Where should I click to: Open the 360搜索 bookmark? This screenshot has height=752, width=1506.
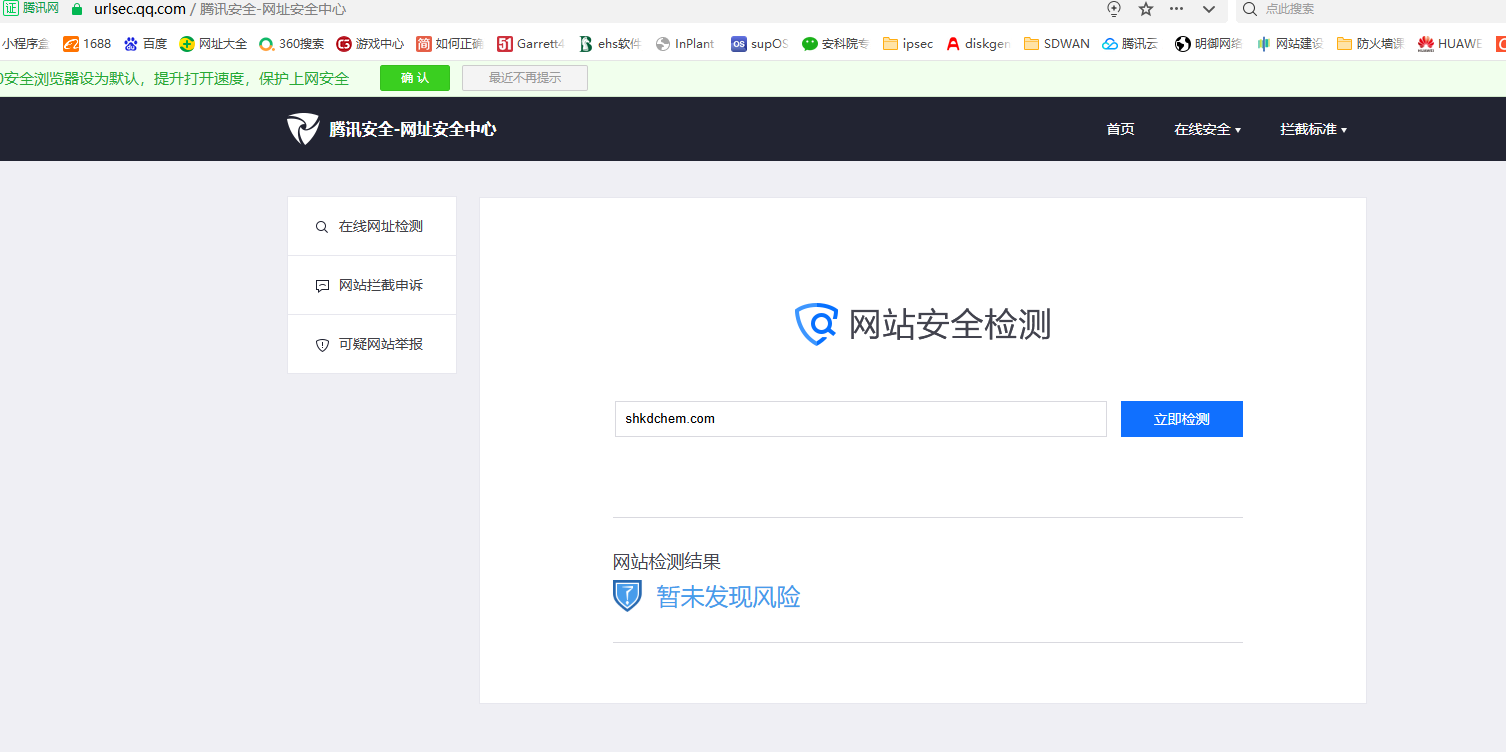[291, 44]
